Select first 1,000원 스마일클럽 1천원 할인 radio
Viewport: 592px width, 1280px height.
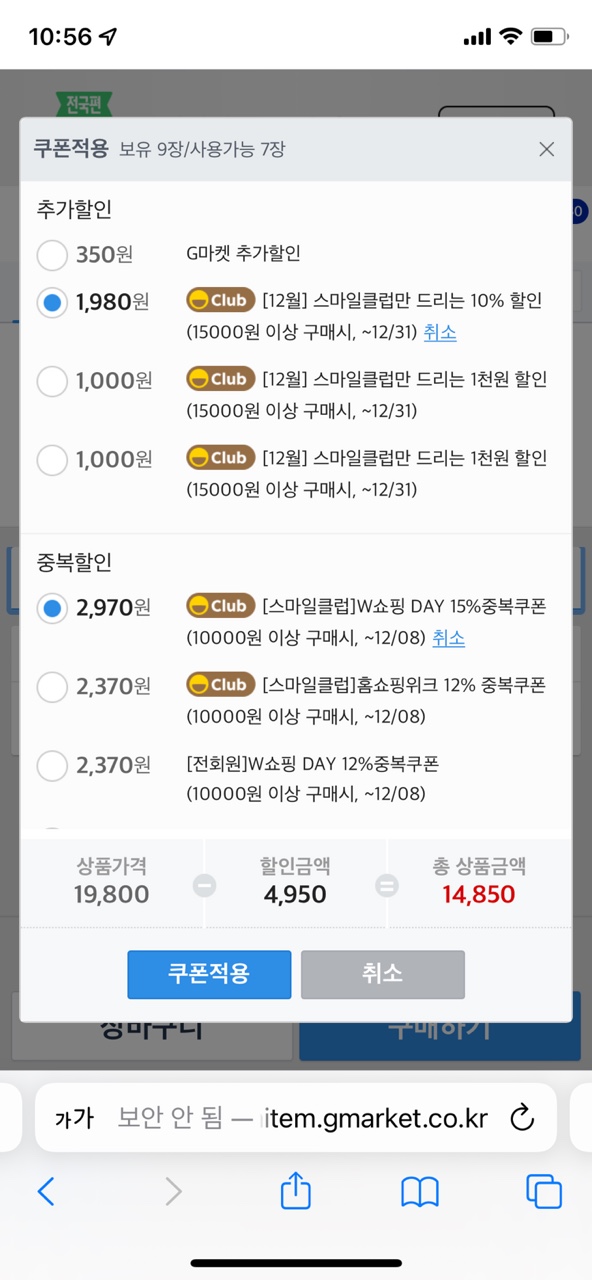(52, 381)
